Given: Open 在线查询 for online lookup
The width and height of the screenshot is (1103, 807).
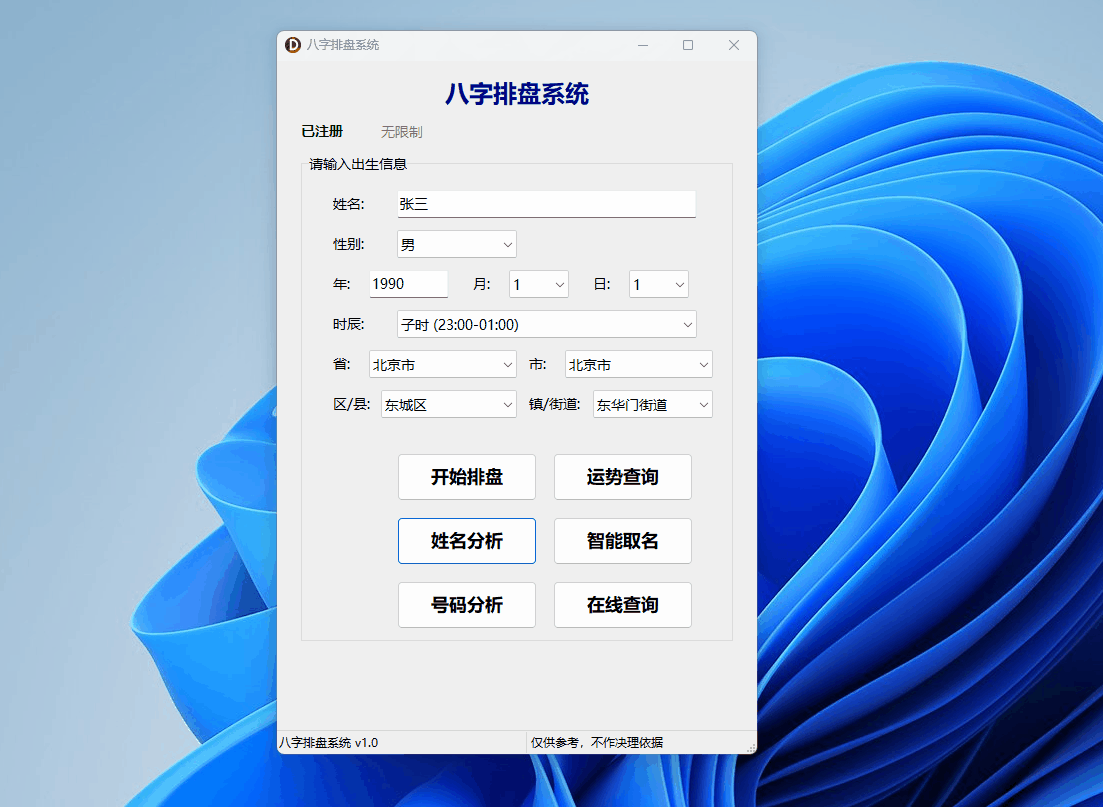Looking at the screenshot, I should (x=622, y=605).
